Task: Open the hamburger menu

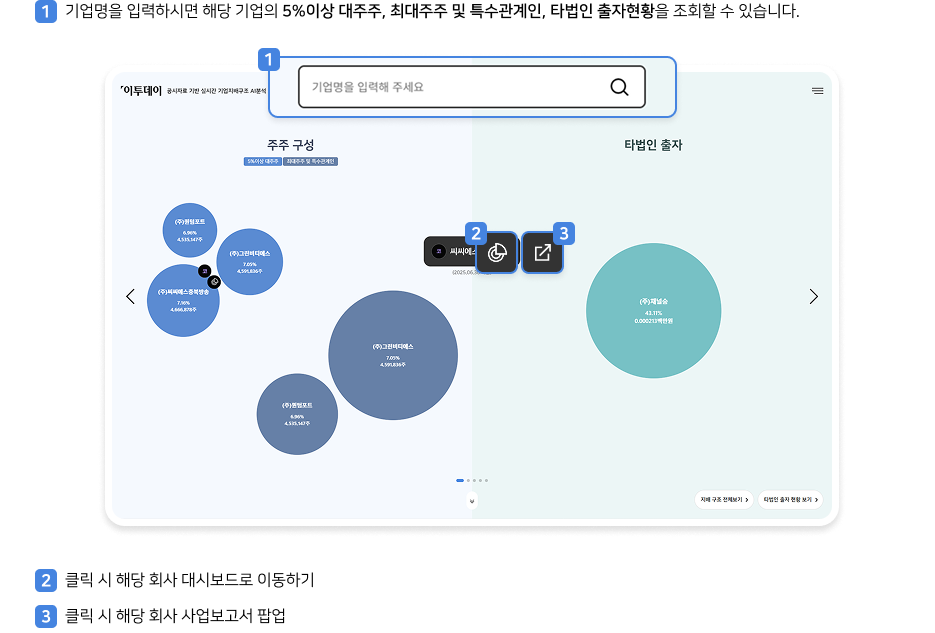Action: (x=817, y=91)
